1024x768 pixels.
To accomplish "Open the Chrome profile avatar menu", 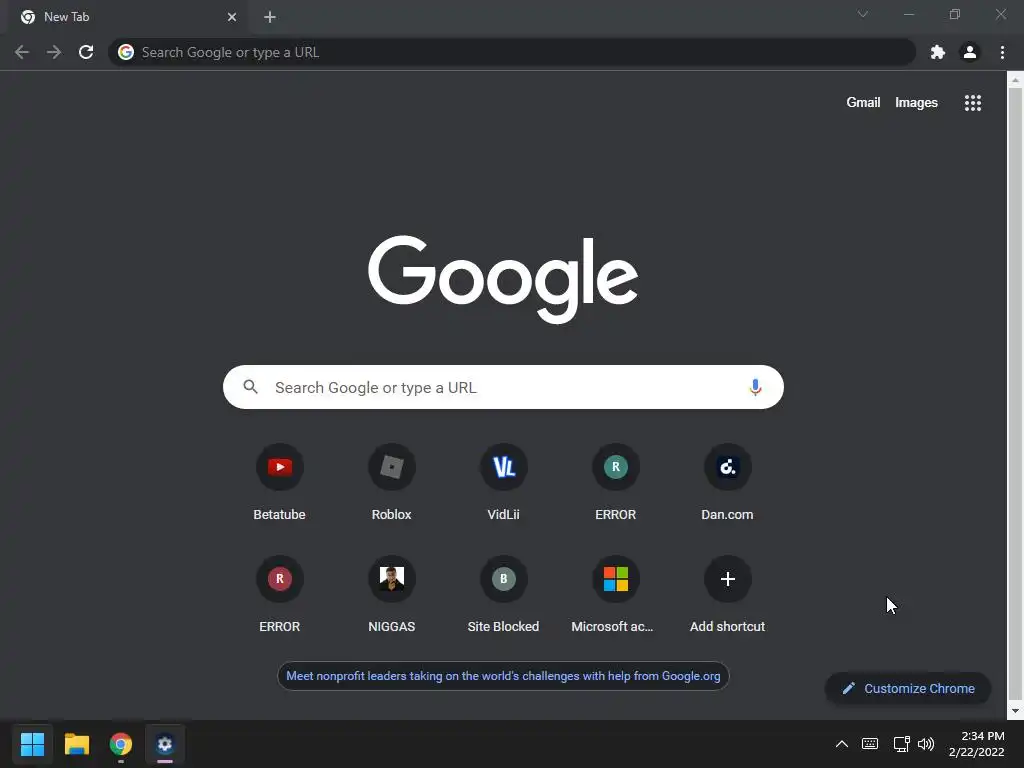I will [970, 52].
